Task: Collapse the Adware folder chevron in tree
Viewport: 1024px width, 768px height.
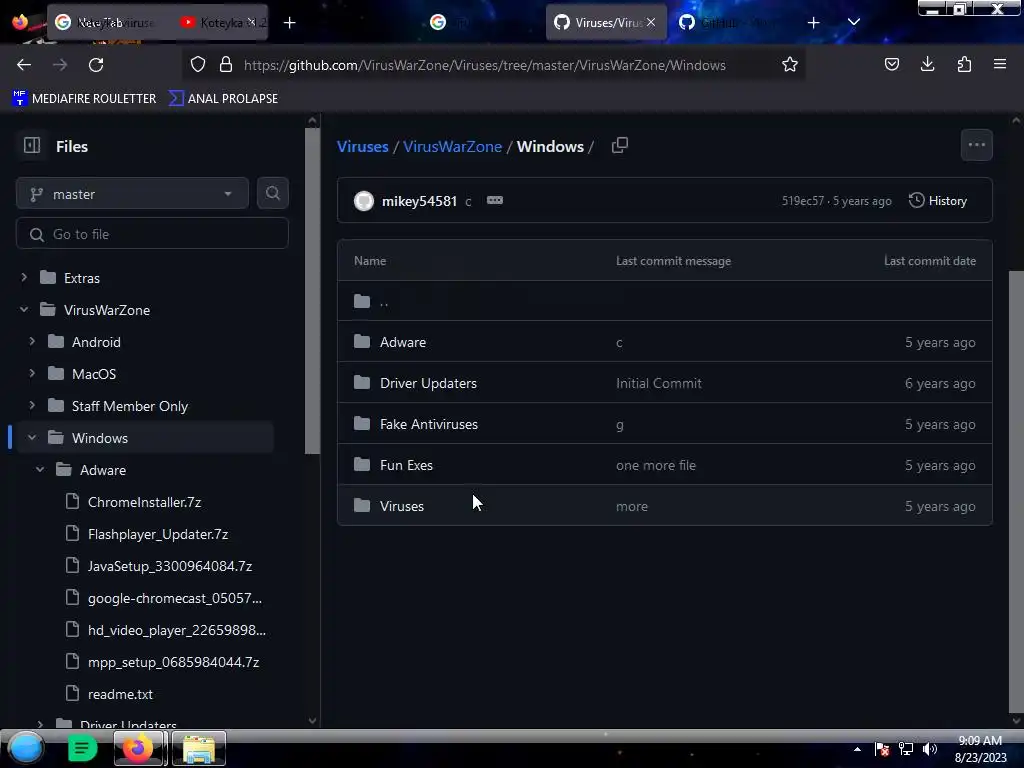Action: [40, 470]
